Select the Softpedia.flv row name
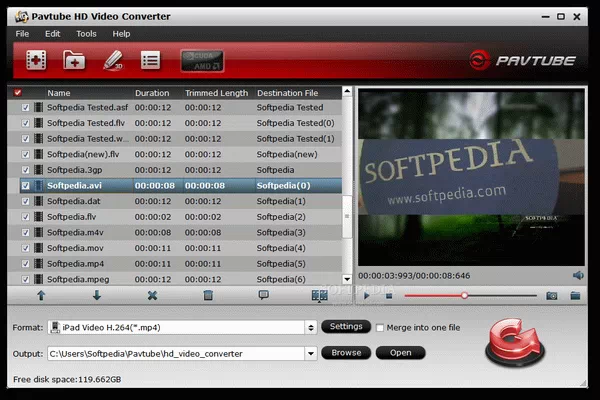Screen dimensions: 600x400 72,217
